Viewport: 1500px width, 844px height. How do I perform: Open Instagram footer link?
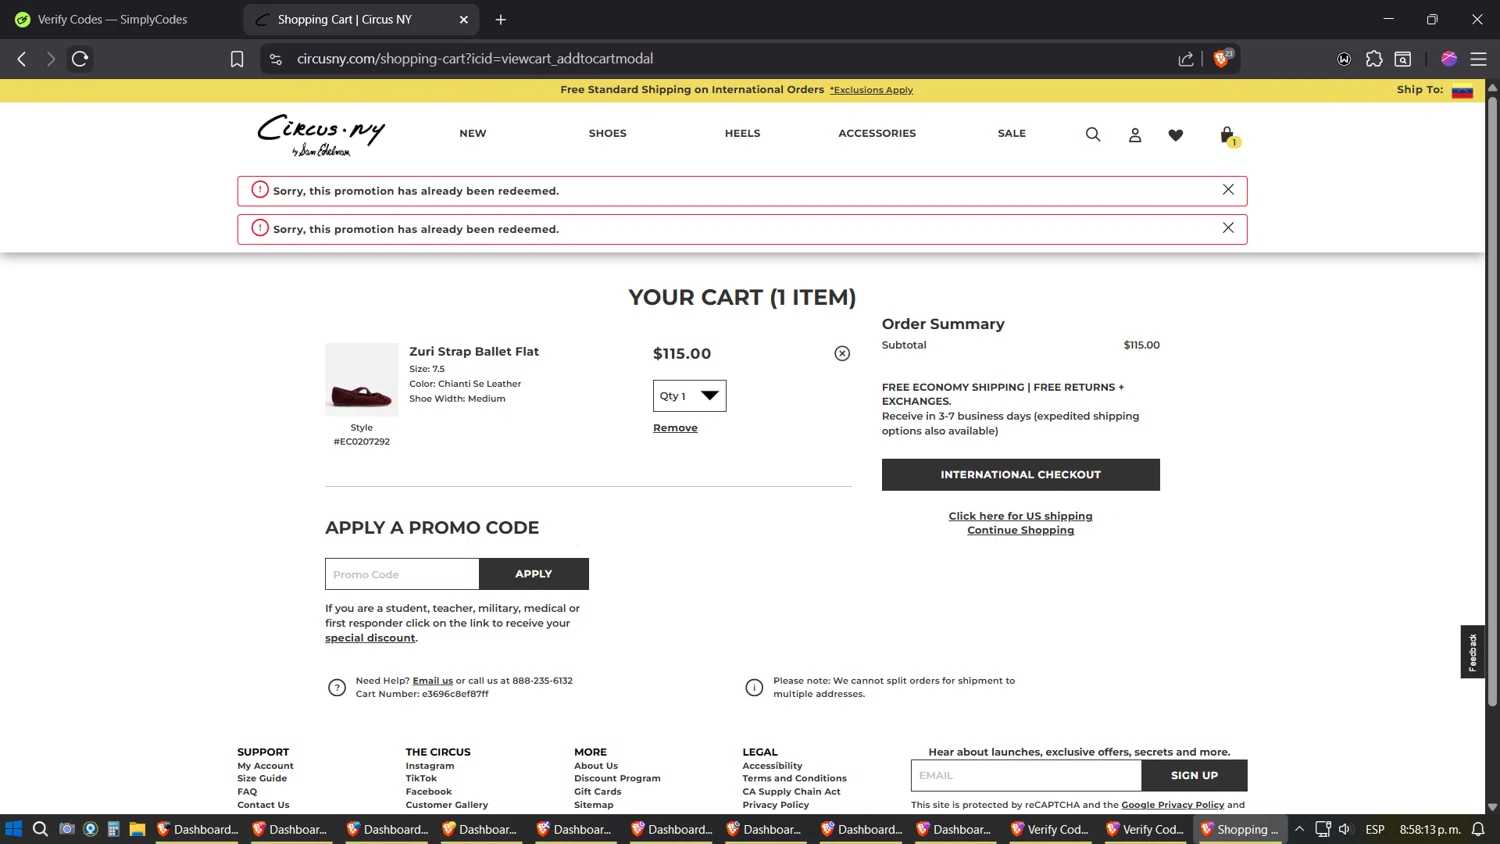click(x=430, y=766)
